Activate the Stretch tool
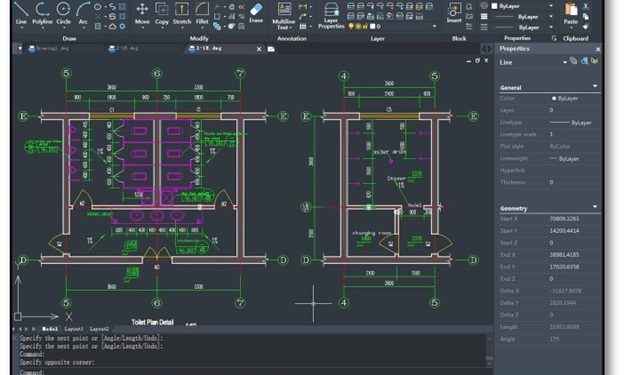Image resolution: width=624 pixels, height=375 pixels. 182,13
